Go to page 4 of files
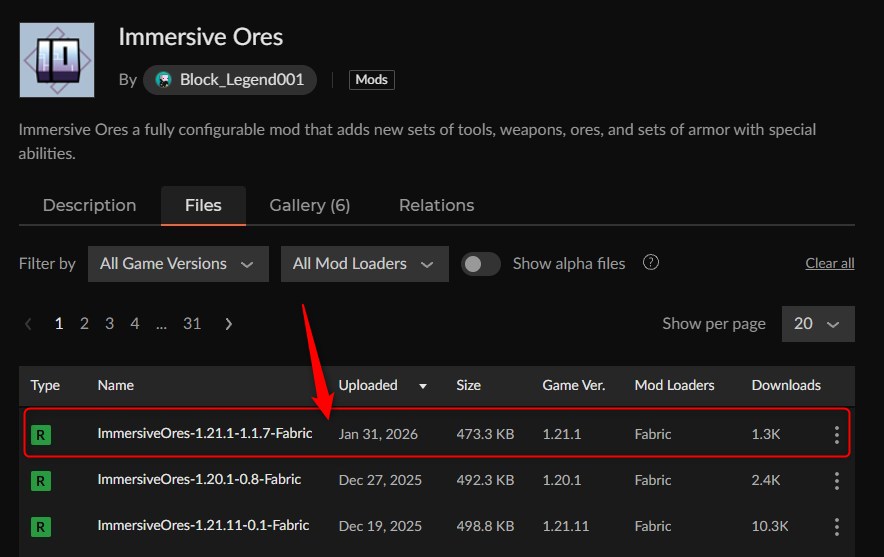 (x=135, y=324)
